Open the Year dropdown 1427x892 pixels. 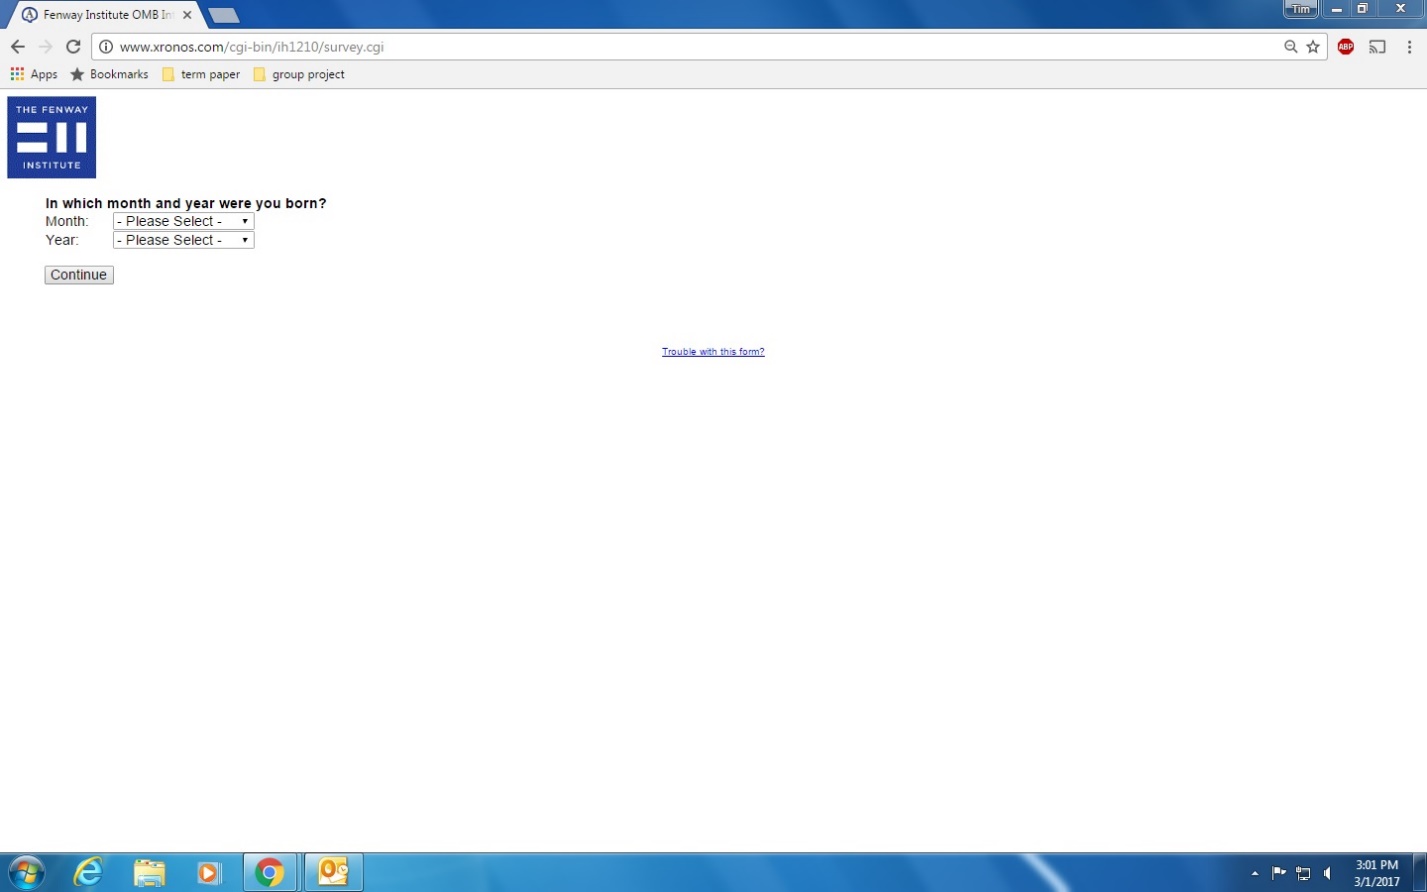pos(184,240)
